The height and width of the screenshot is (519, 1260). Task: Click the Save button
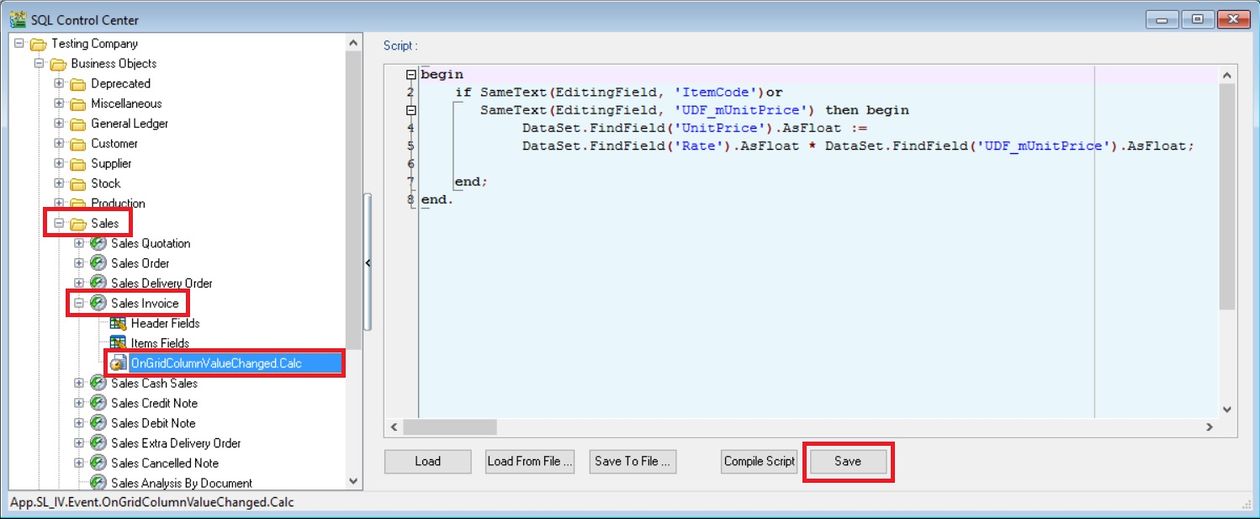point(847,461)
